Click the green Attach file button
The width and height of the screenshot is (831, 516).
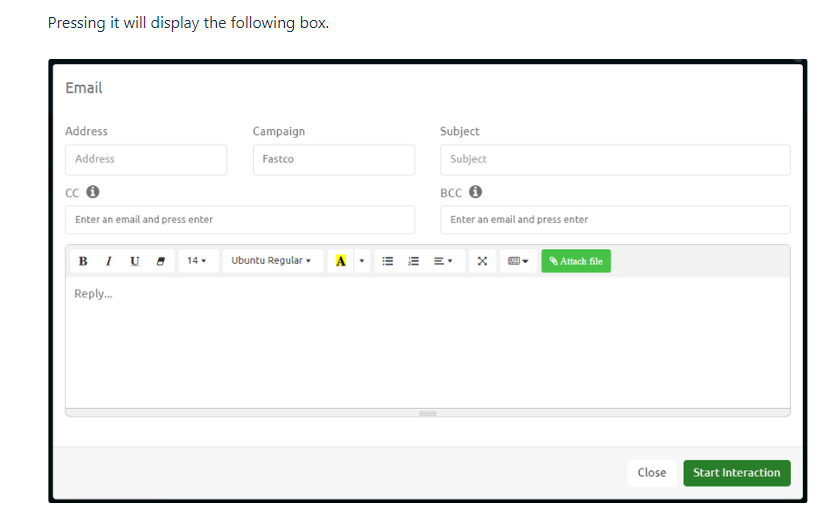tap(576, 261)
